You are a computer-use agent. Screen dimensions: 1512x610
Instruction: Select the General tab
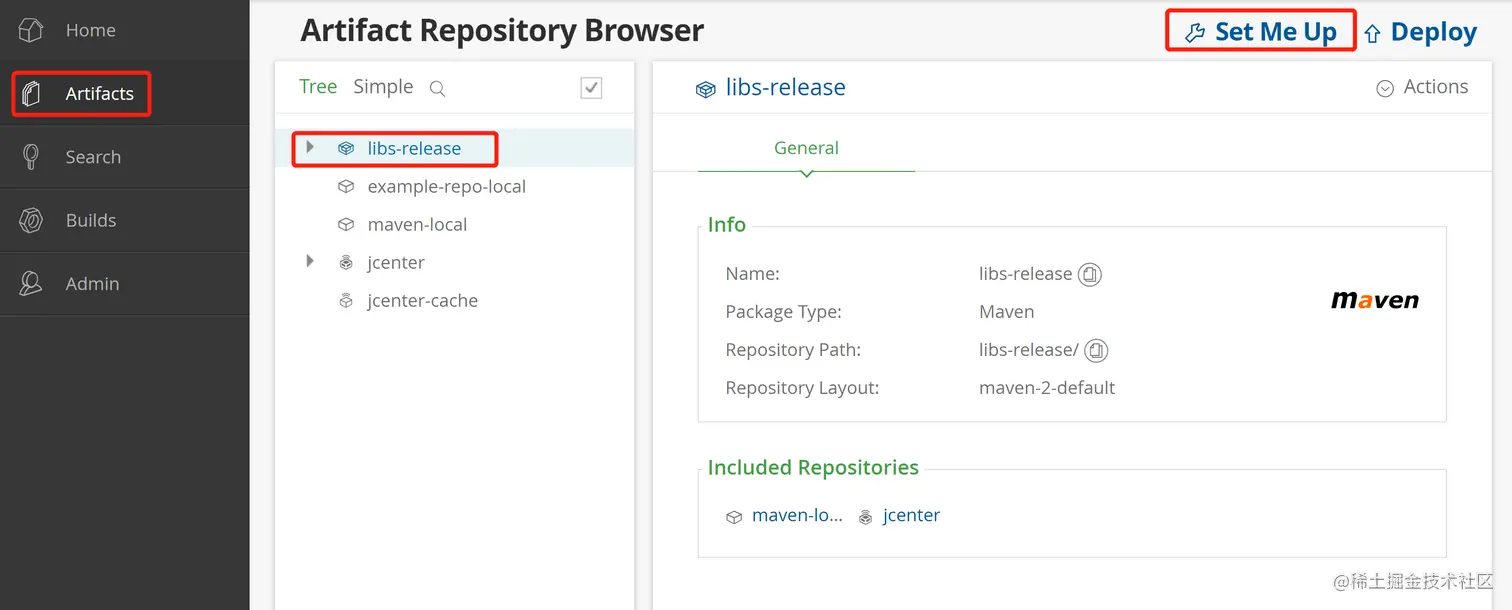[x=806, y=148]
